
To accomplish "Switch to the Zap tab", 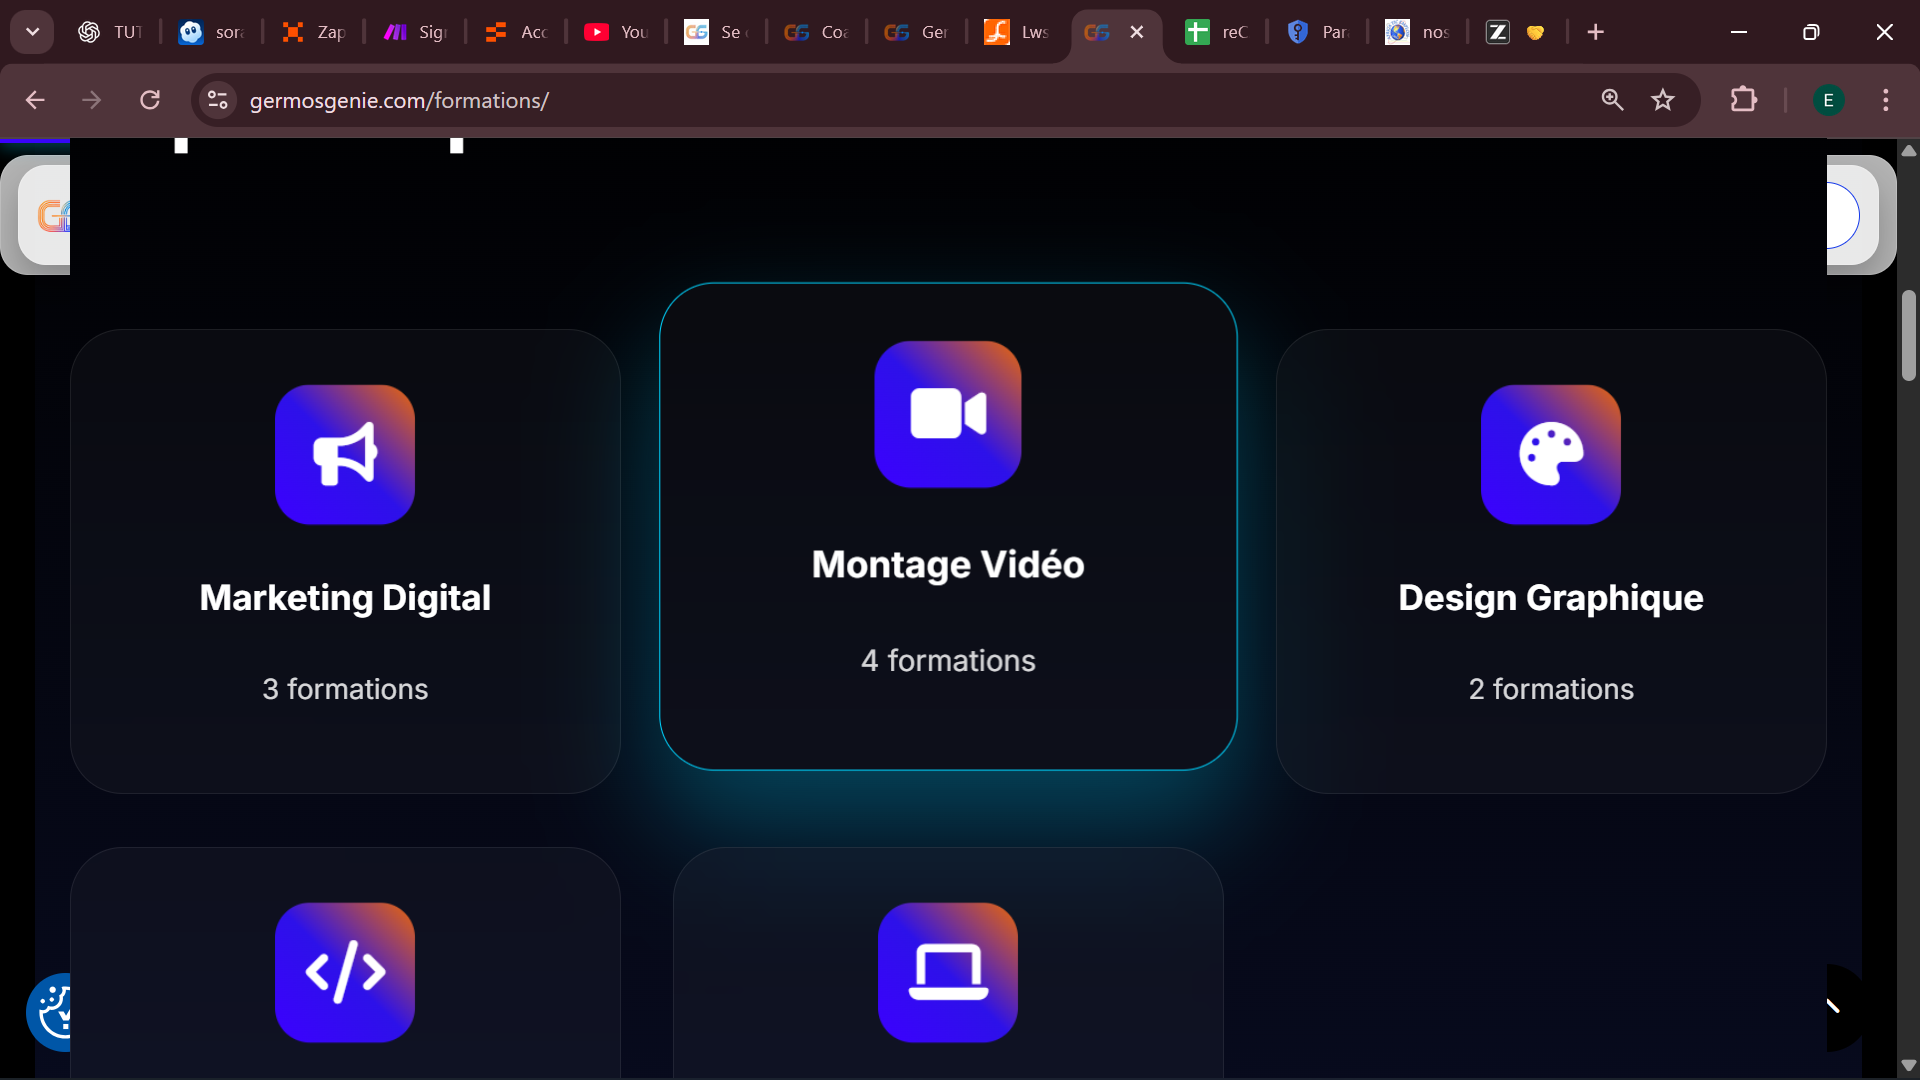I will tap(314, 32).
